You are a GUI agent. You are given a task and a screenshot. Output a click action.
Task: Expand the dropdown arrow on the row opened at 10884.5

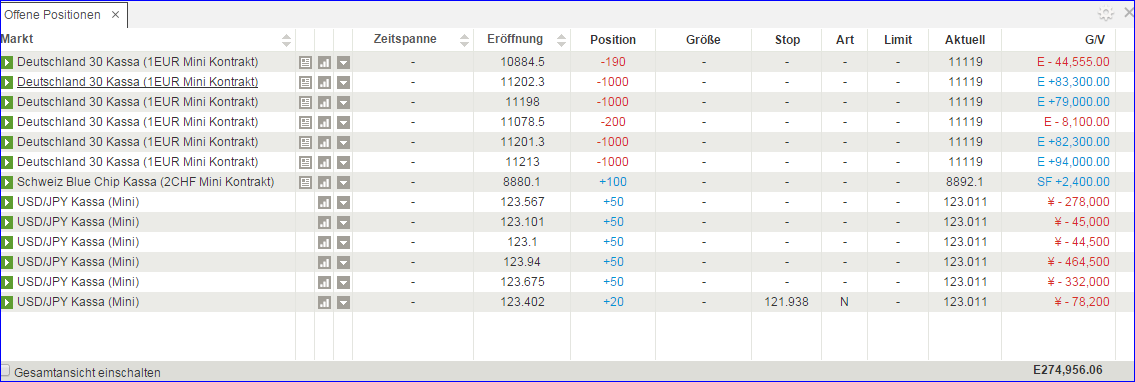point(344,62)
